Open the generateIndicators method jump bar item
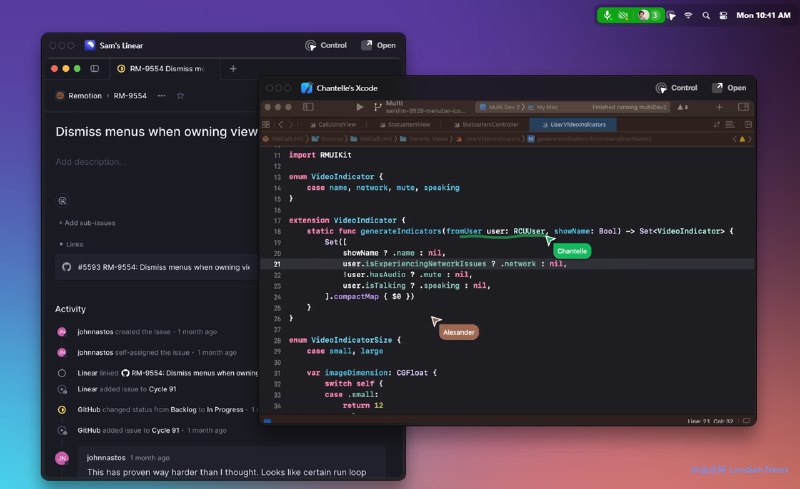This screenshot has width=800, height=489. pos(589,139)
